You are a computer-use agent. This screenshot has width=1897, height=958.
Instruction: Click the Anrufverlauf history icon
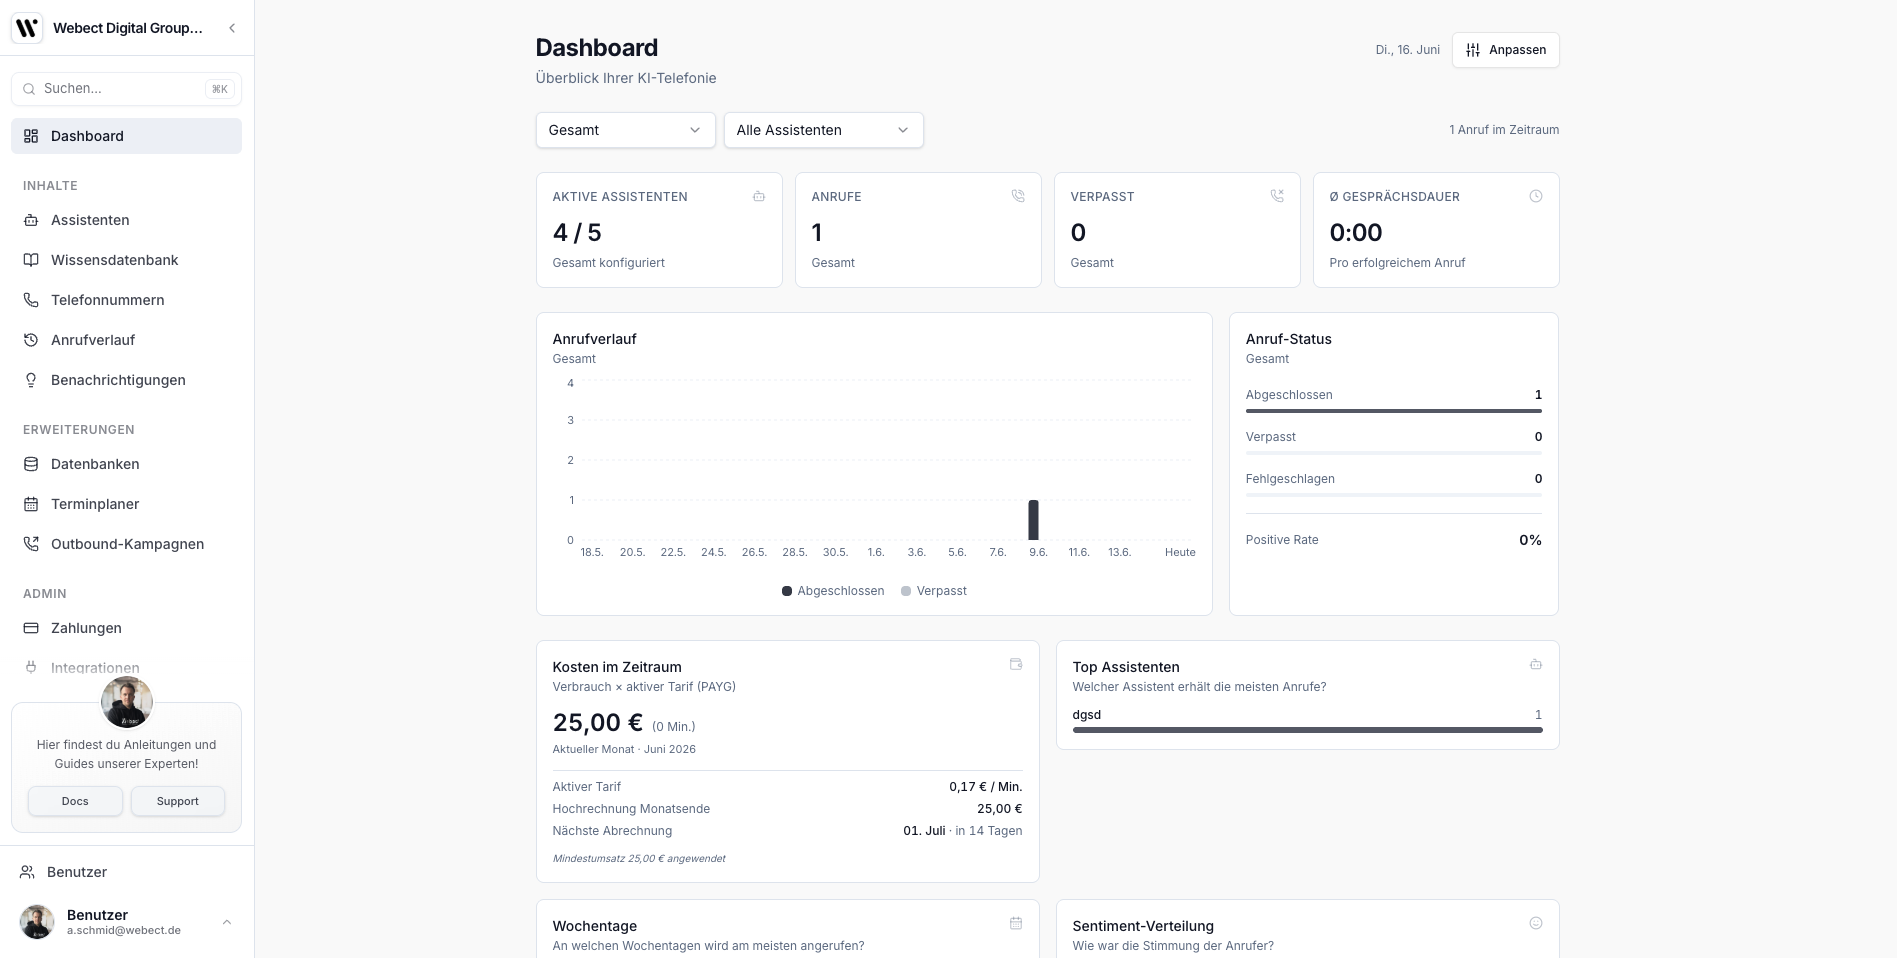tap(31, 340)
